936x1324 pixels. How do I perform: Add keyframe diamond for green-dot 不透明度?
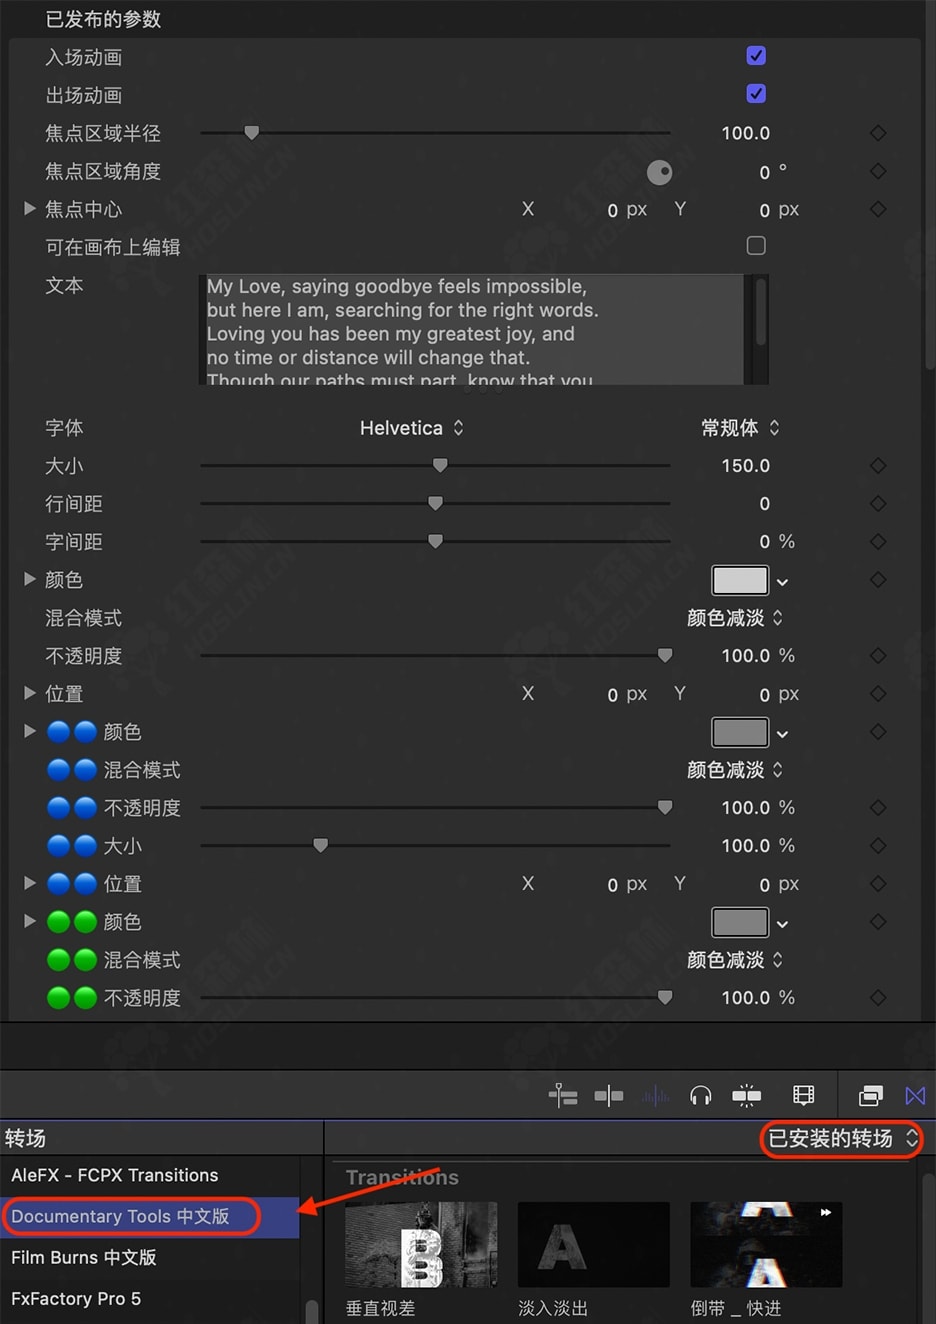coord(878,997)
